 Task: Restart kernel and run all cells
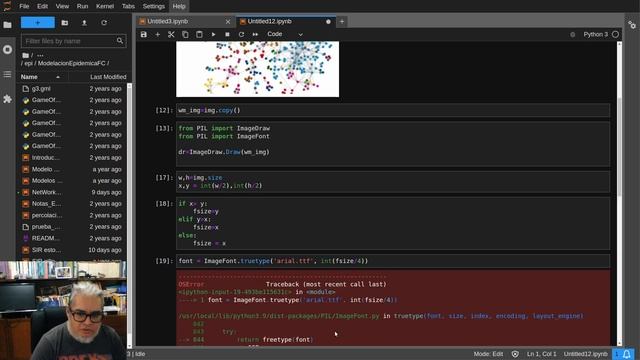point(255,34)
